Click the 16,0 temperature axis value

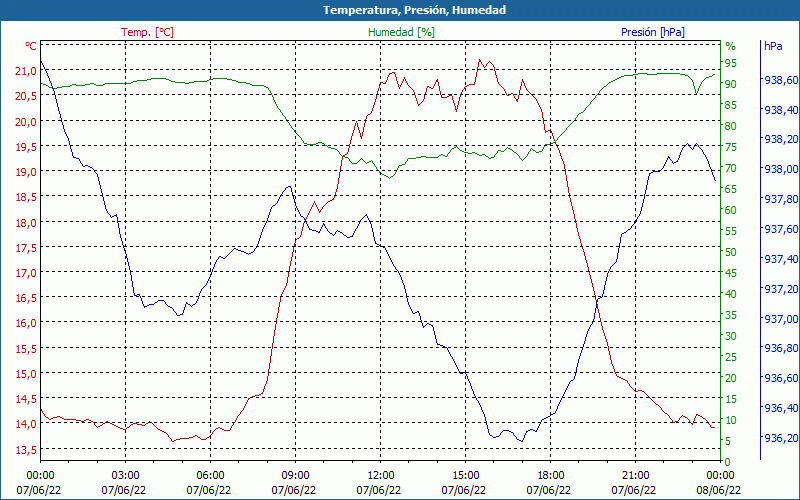click(x=26, y=323)
